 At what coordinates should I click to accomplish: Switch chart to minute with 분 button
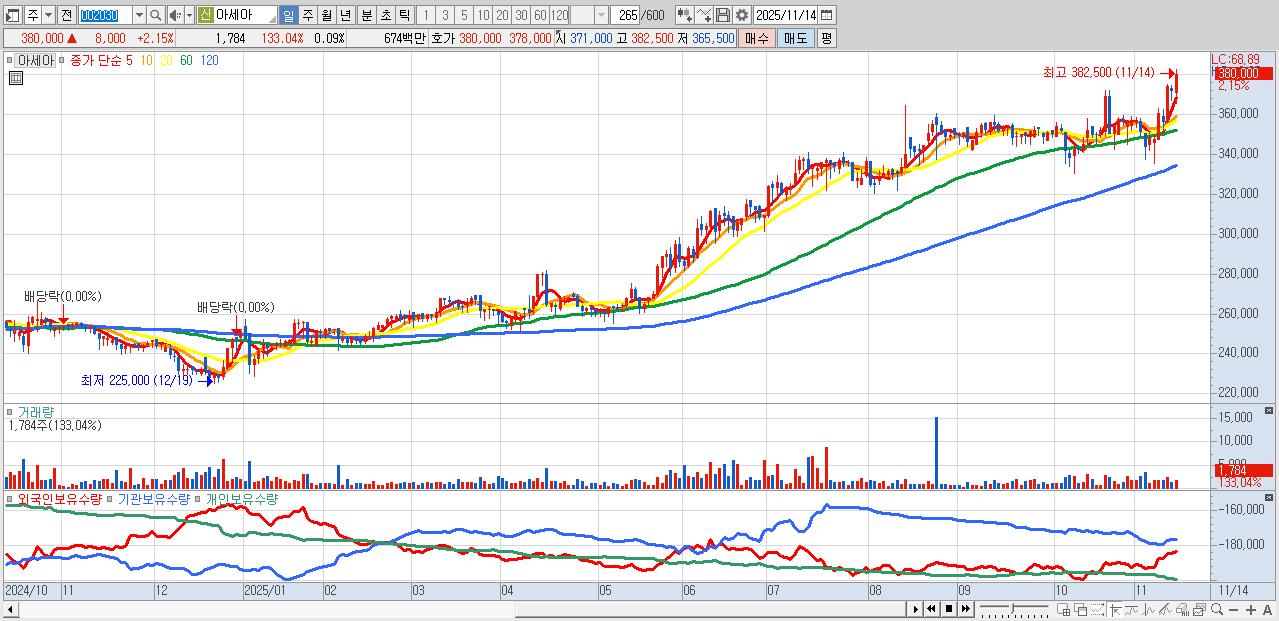pyautogui.click(x=366, y=15)
